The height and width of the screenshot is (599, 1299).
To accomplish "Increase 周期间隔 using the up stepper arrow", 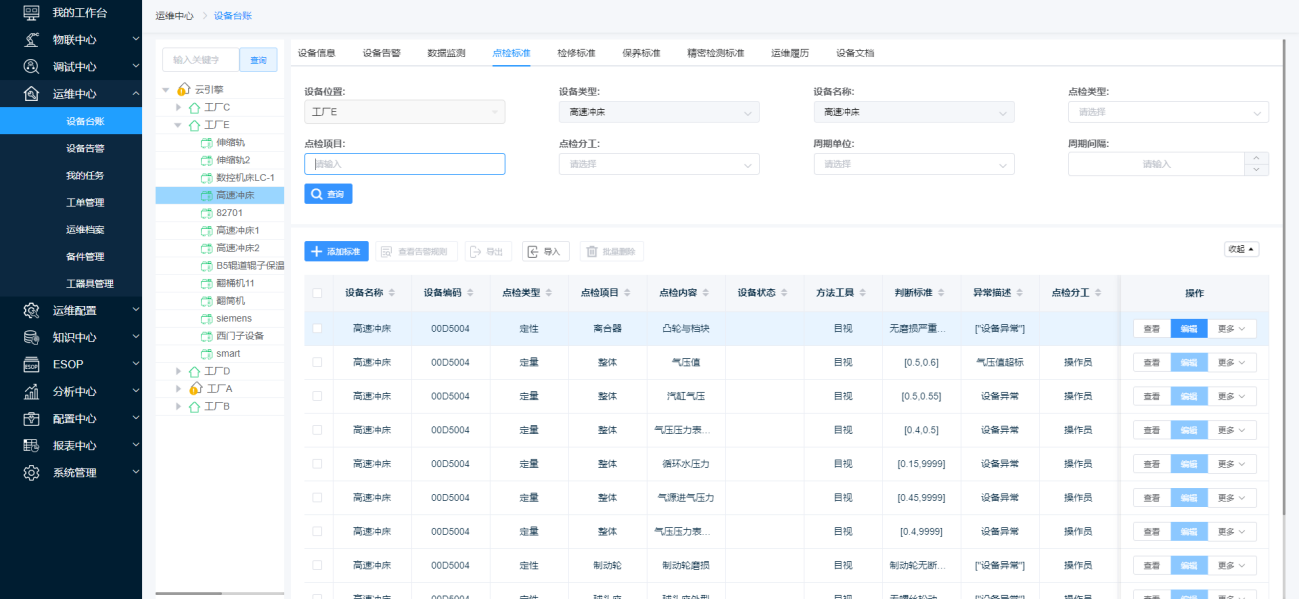I will click(1256, 158).
